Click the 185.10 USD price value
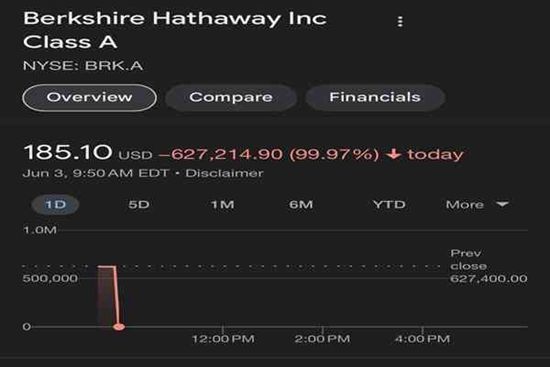Screen dimensions: 550x367 (88, 153)
